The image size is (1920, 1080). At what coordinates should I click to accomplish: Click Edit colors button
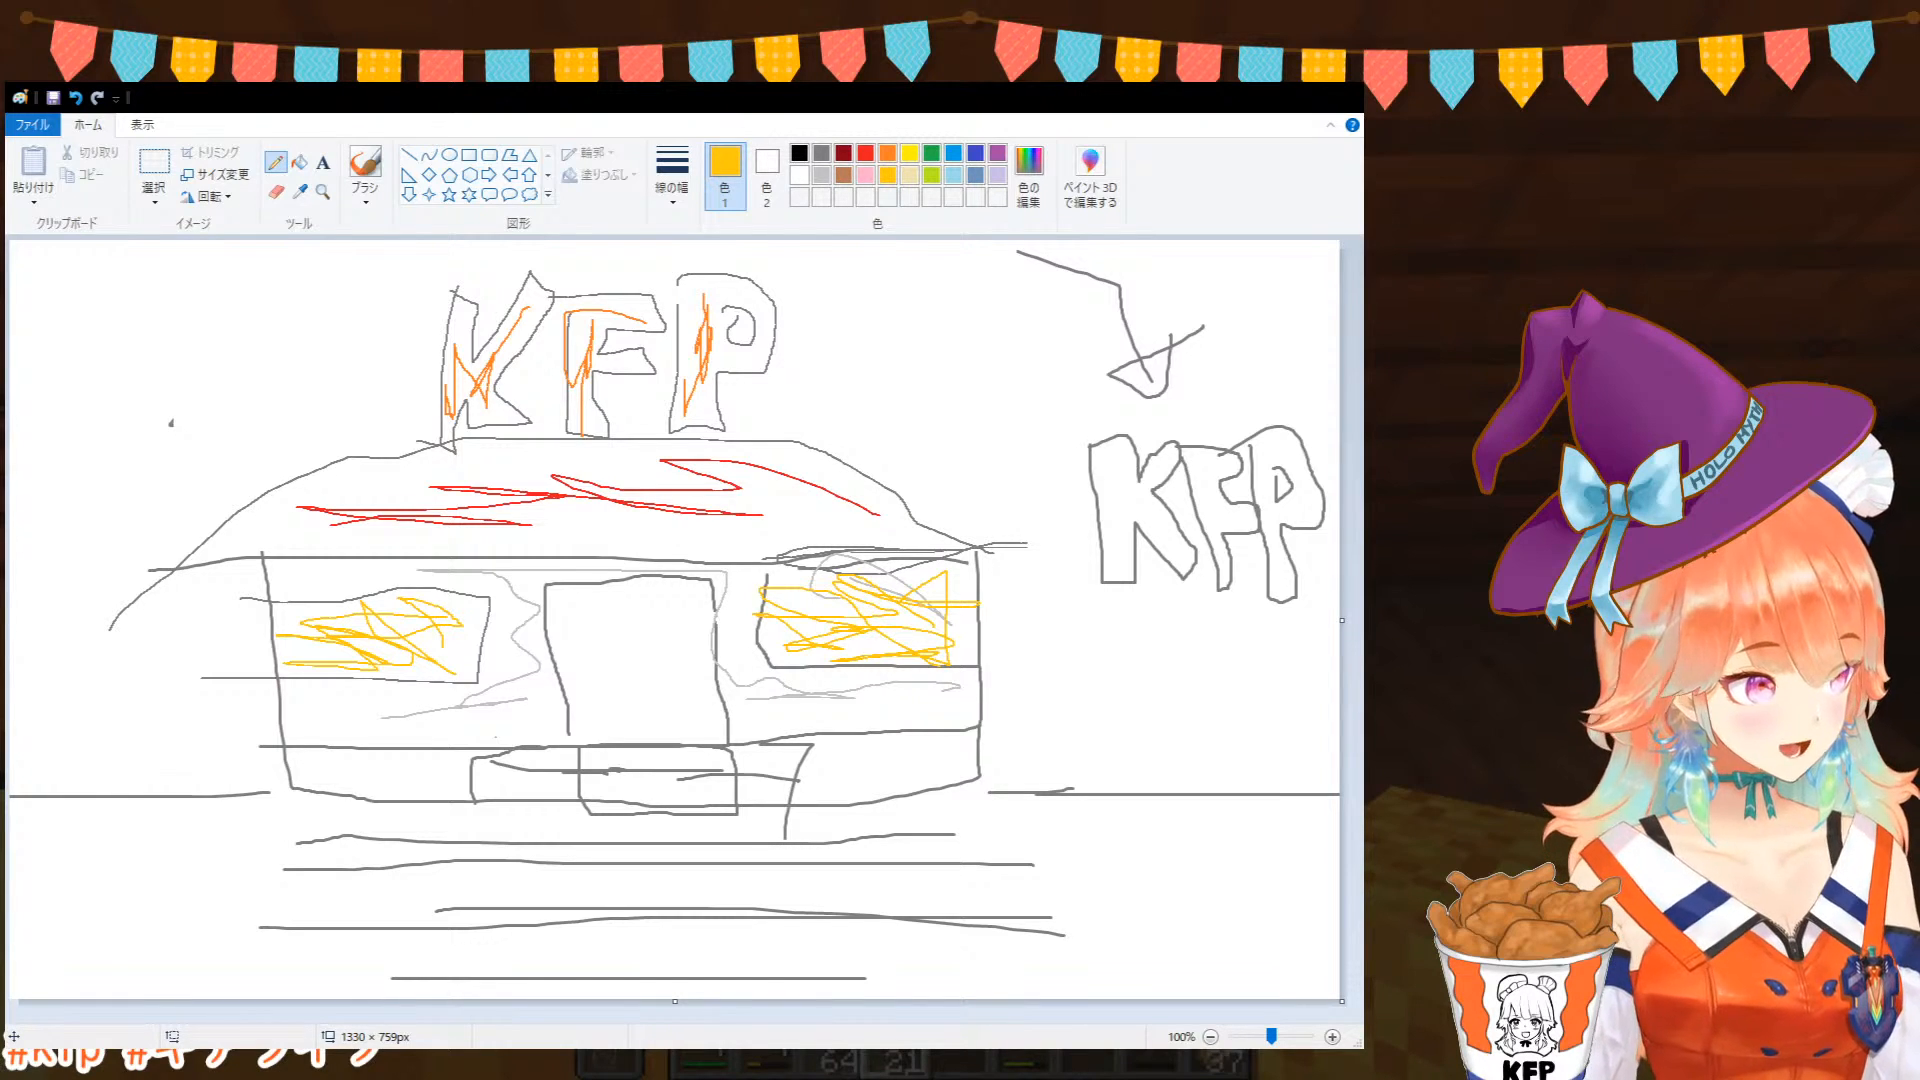pos(1028,175)
